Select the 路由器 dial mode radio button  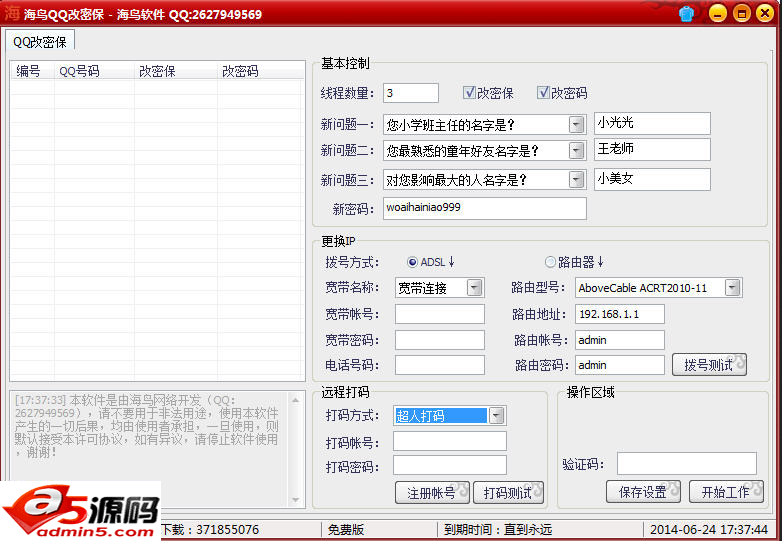point(550,262)
